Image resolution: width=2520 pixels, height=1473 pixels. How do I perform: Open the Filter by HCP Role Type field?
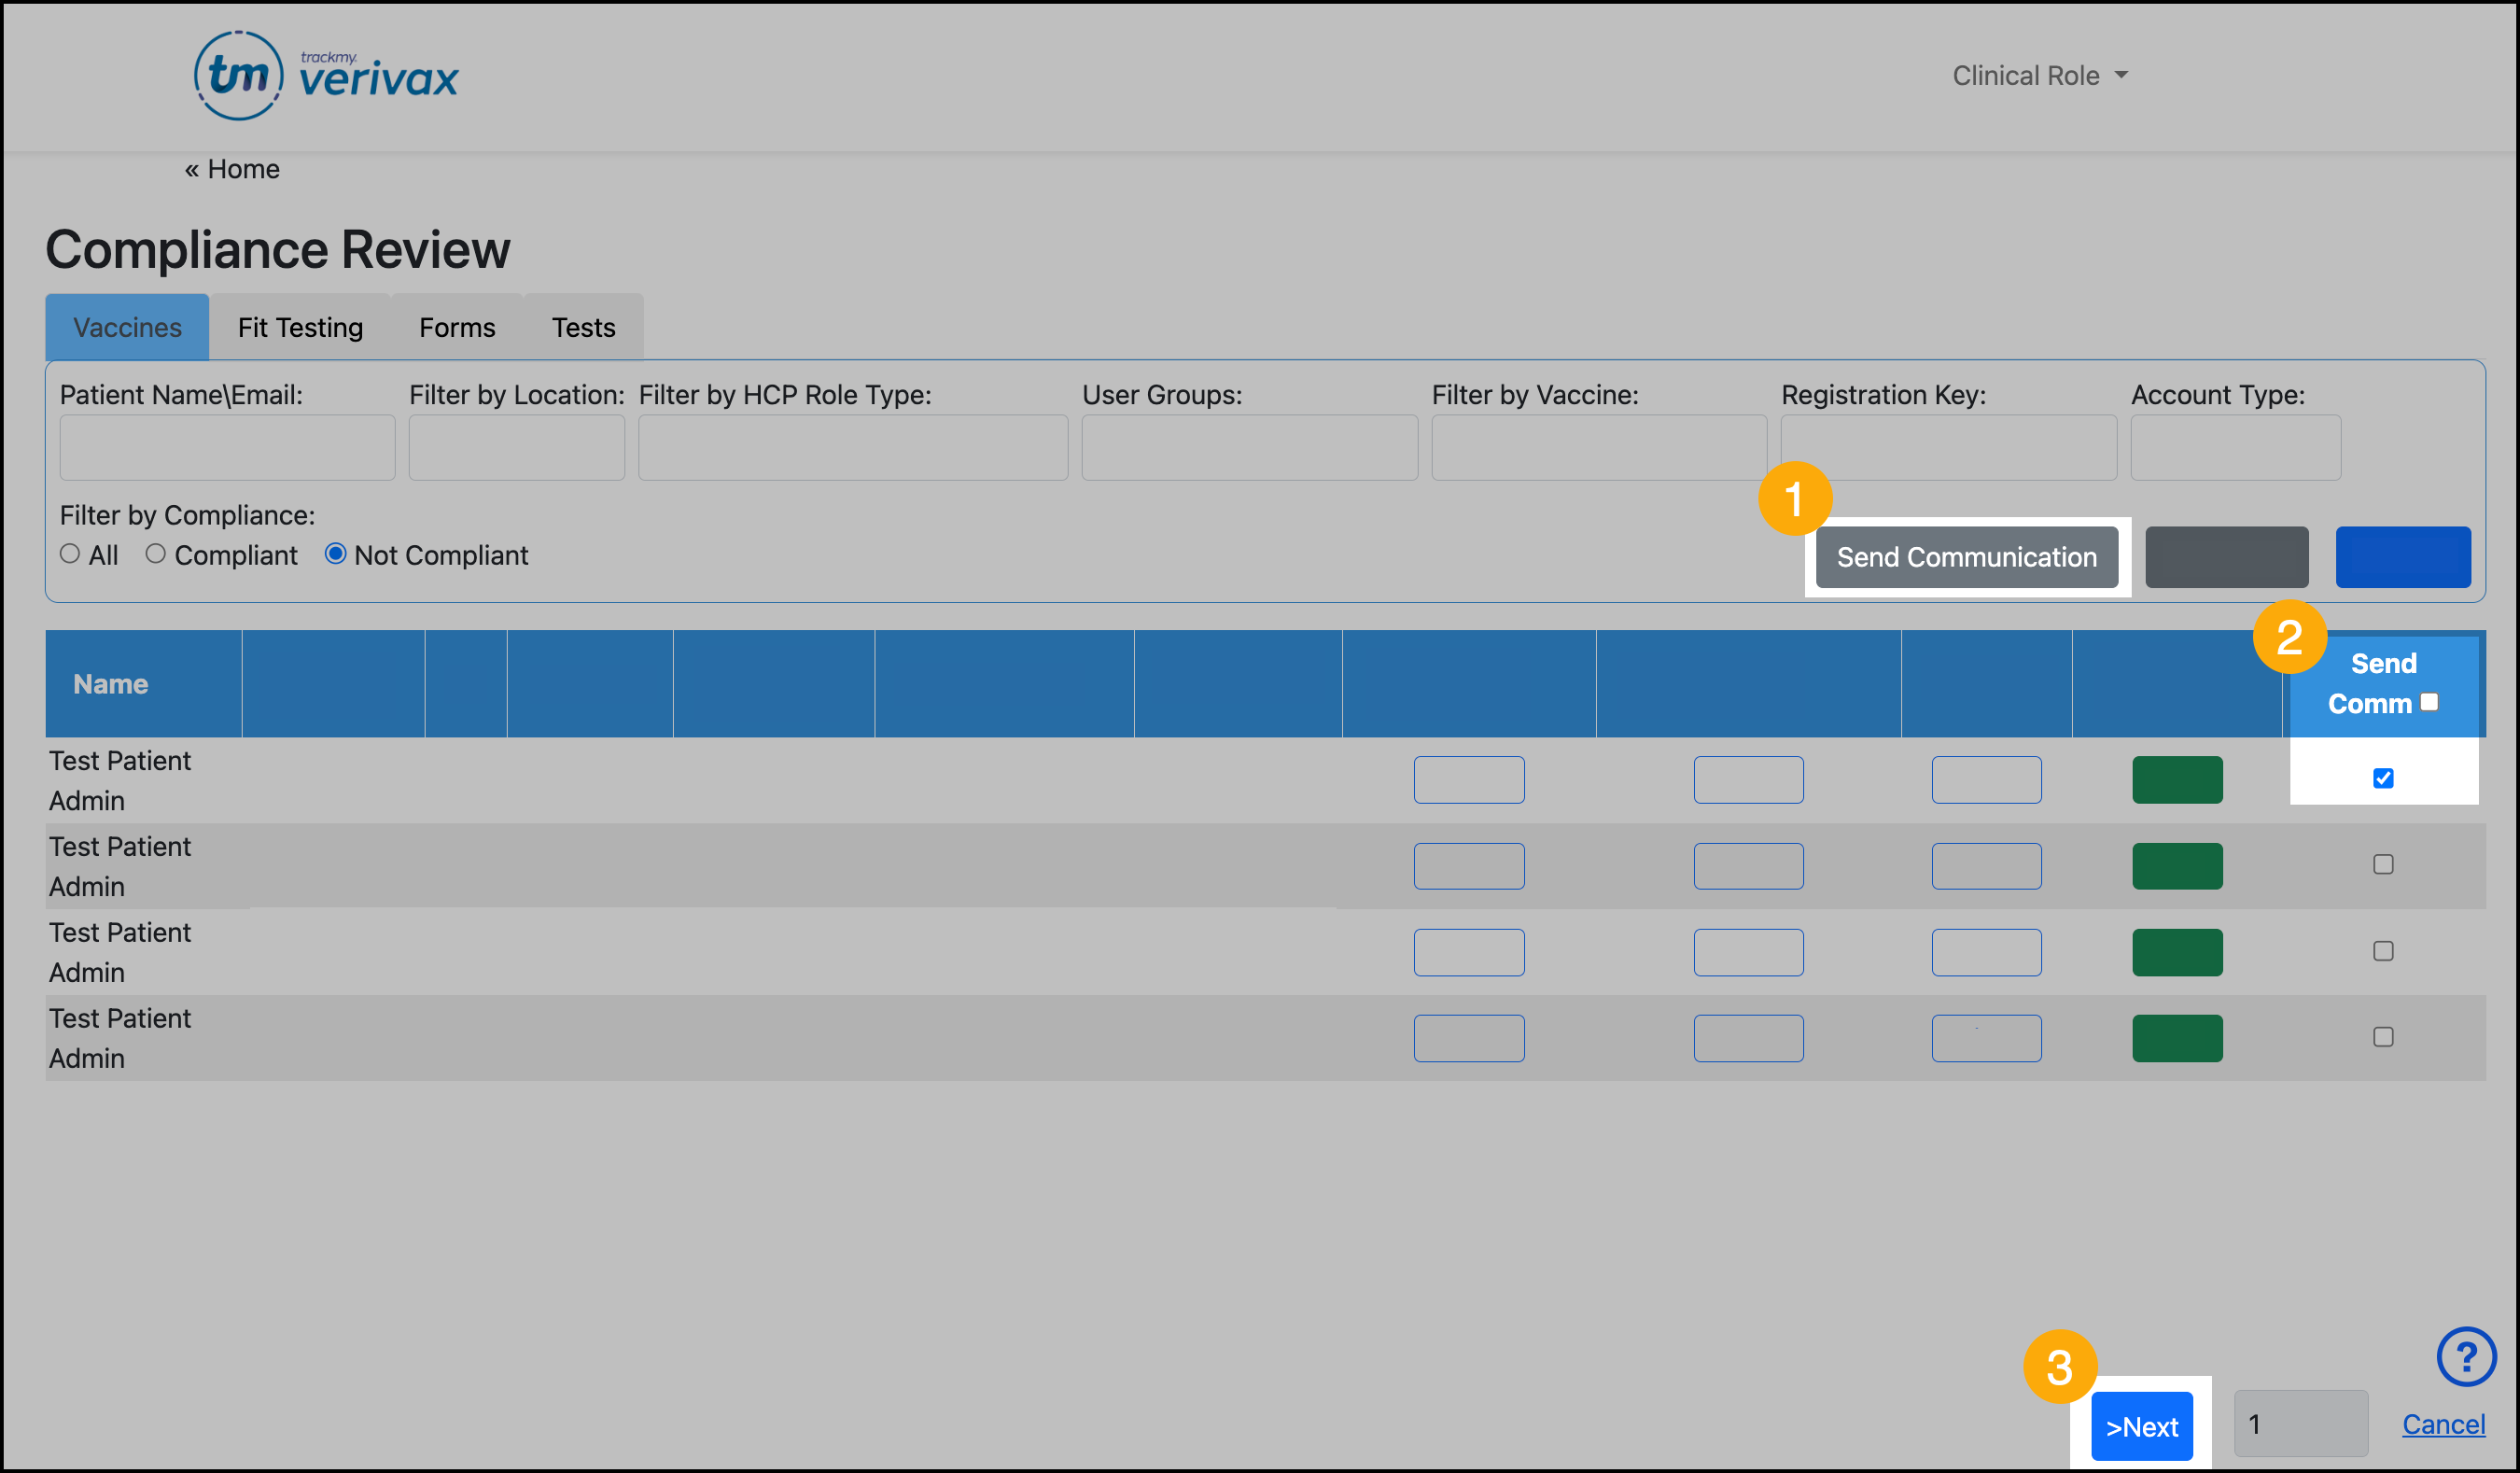(852, 448)
